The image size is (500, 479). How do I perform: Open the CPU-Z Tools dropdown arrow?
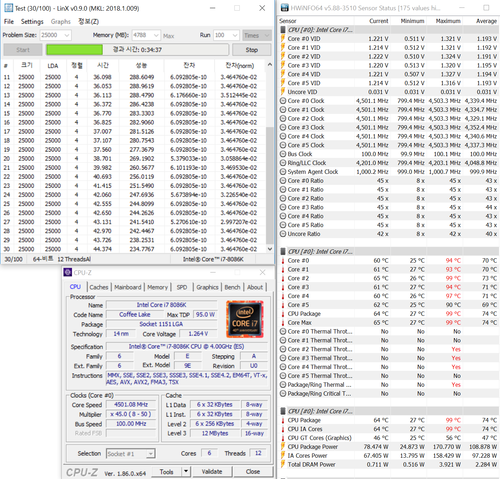(186, 471)
